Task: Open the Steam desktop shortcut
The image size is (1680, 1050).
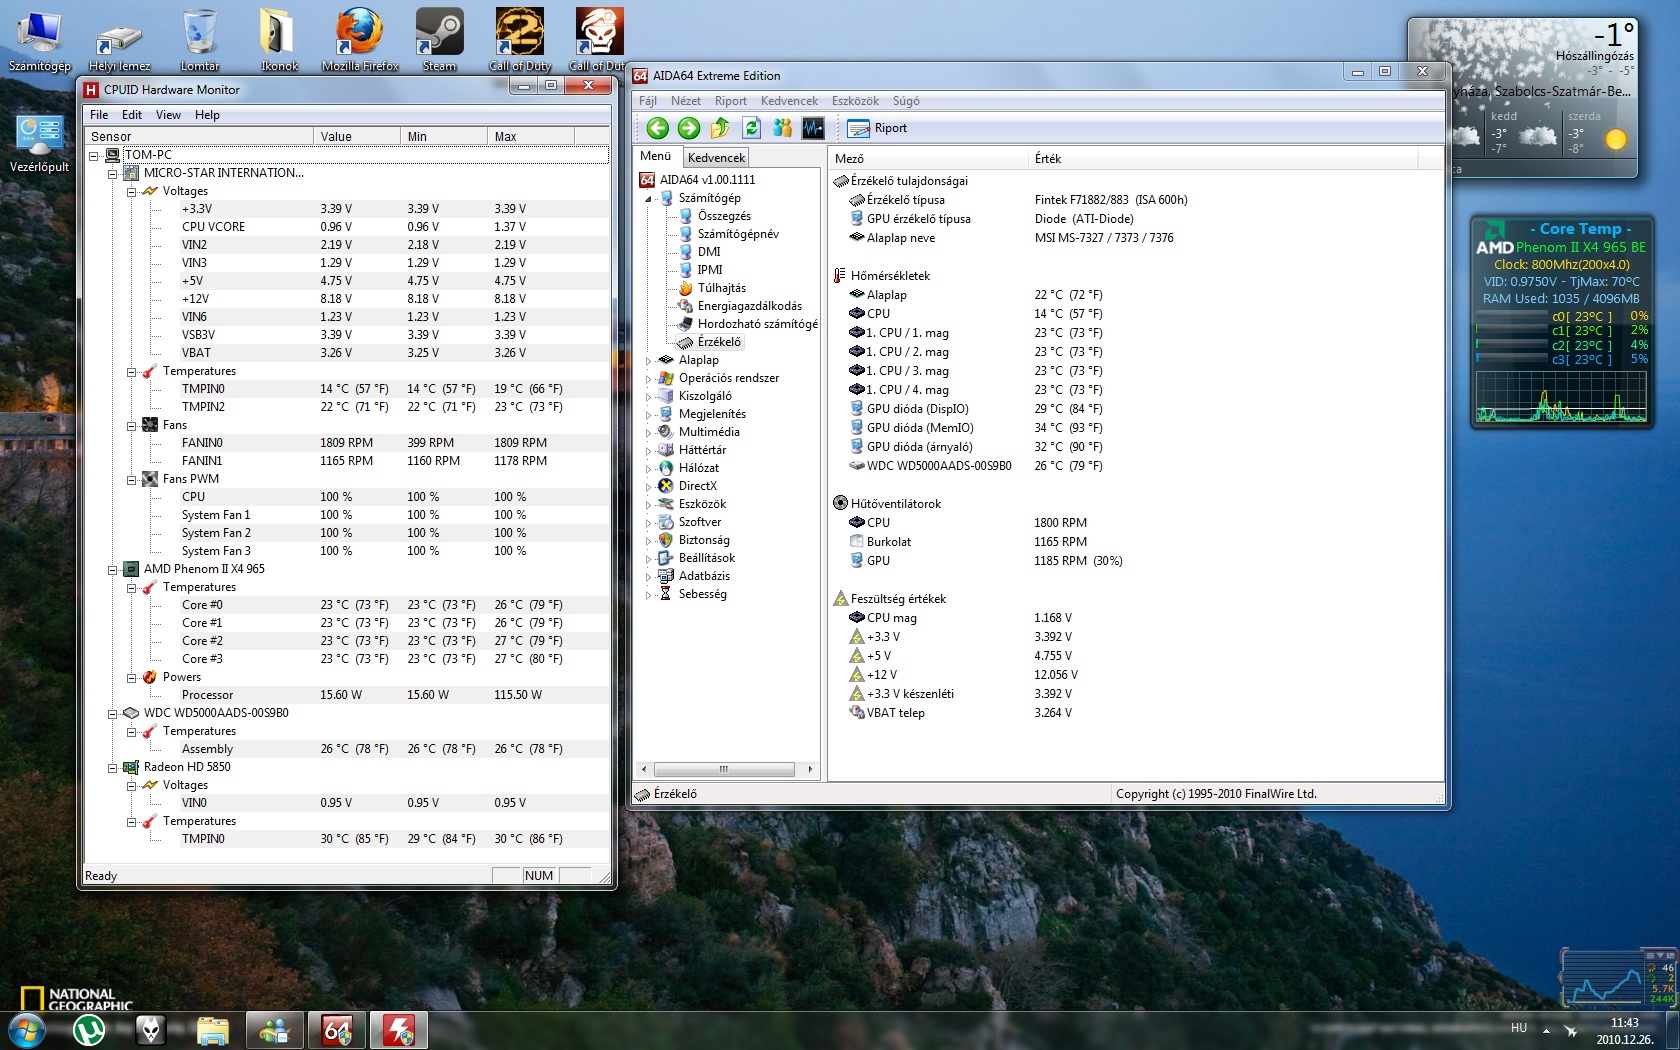Action: (x=439, y=40)
